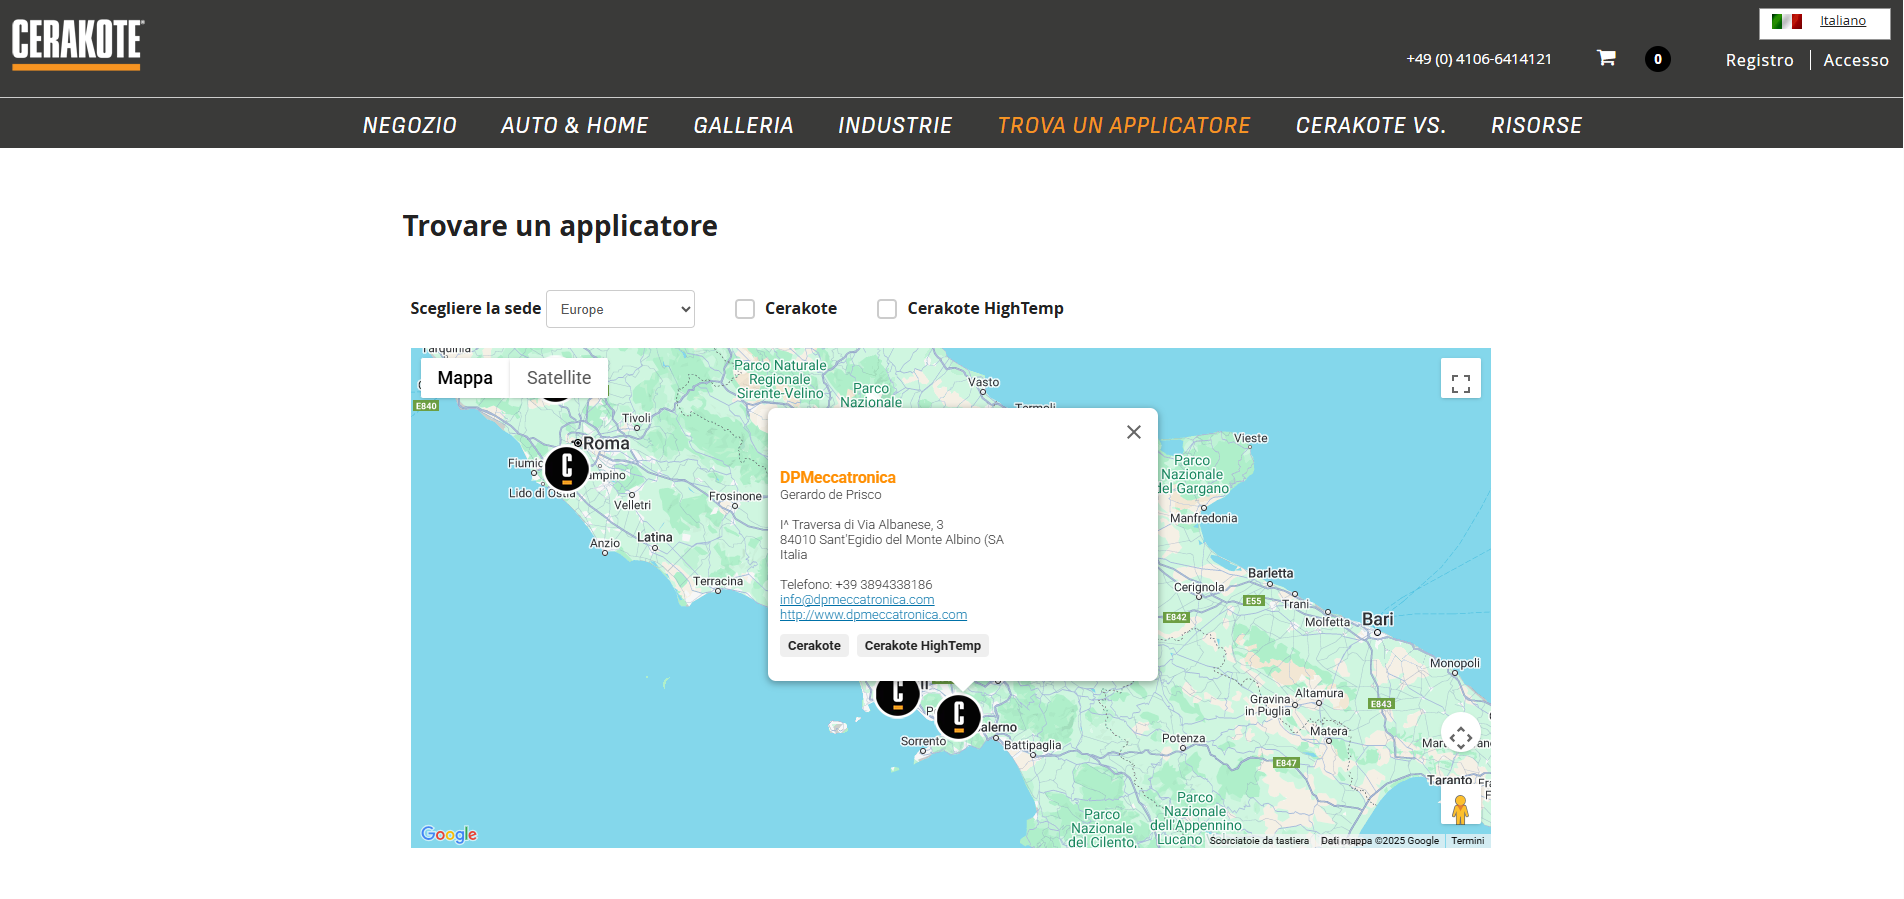Open TROVA UN APPLICATORE menu item
This screenshot has width=1904, height=899.
[1124, 126]
